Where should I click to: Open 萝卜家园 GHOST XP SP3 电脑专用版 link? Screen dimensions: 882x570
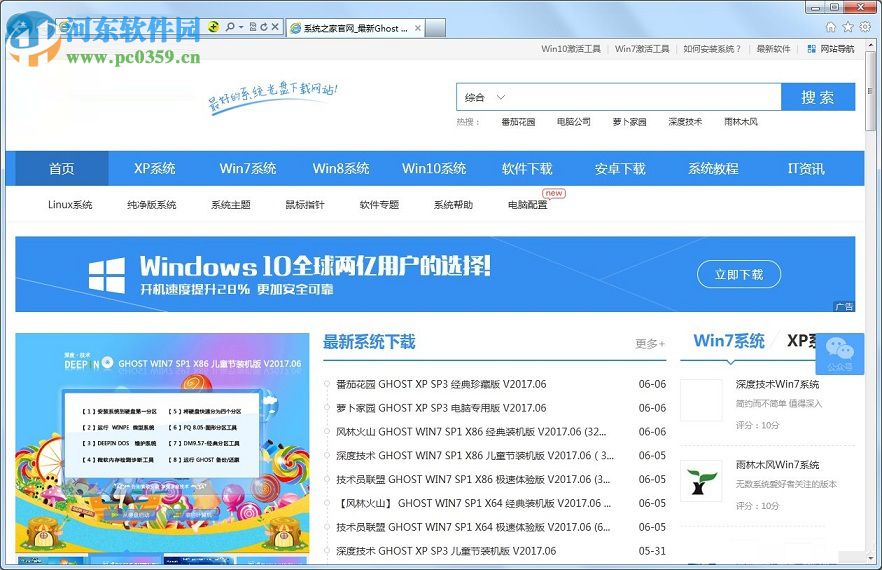pyautogui.click(x=441, y=408)
